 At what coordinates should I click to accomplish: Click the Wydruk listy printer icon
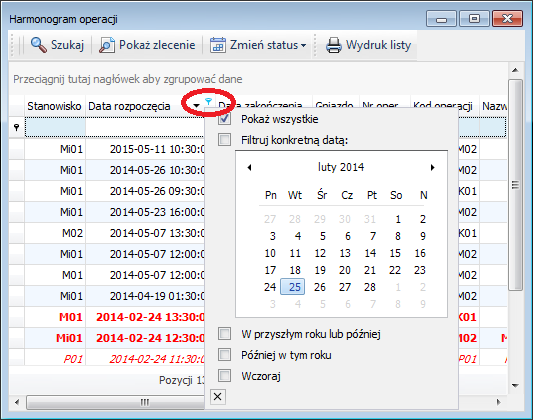tap(333, 45)
